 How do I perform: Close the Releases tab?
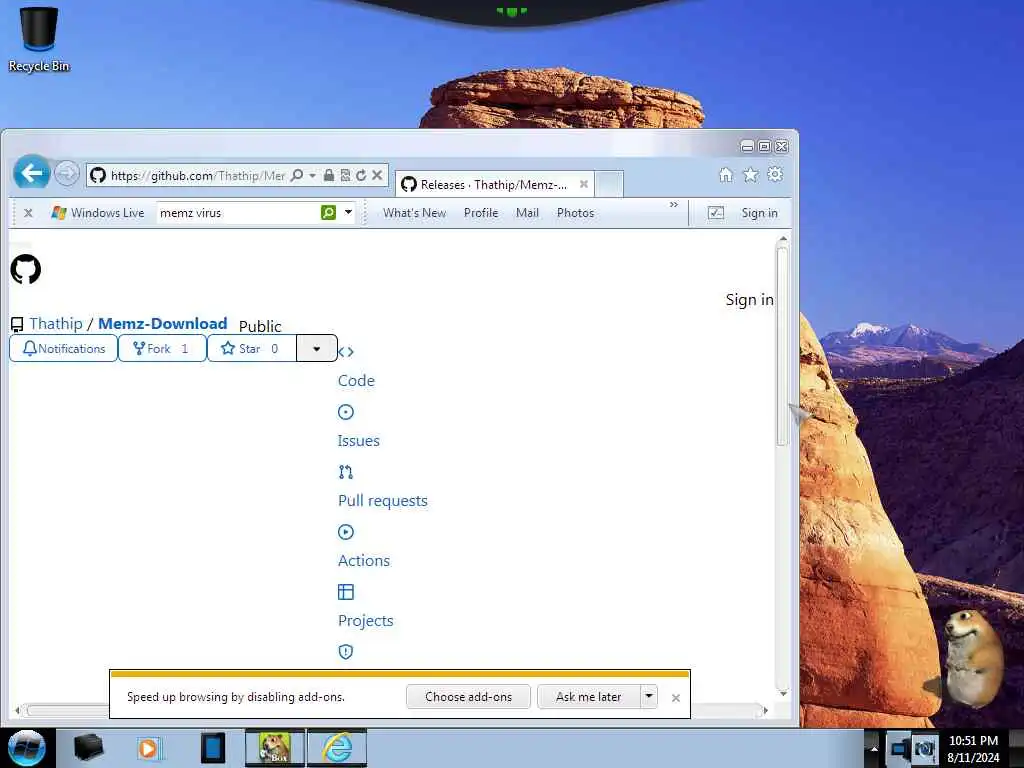click(584, 184)
